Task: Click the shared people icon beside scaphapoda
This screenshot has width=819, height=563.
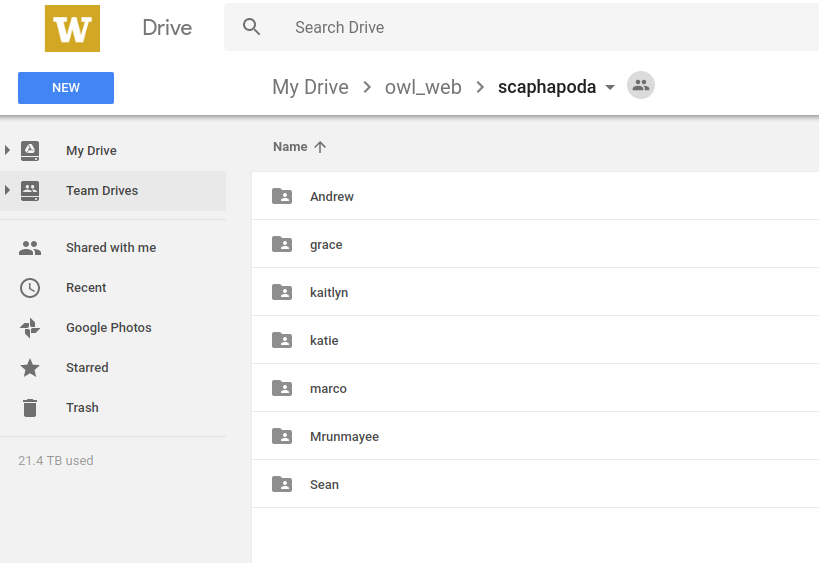Action: point(641,86)
